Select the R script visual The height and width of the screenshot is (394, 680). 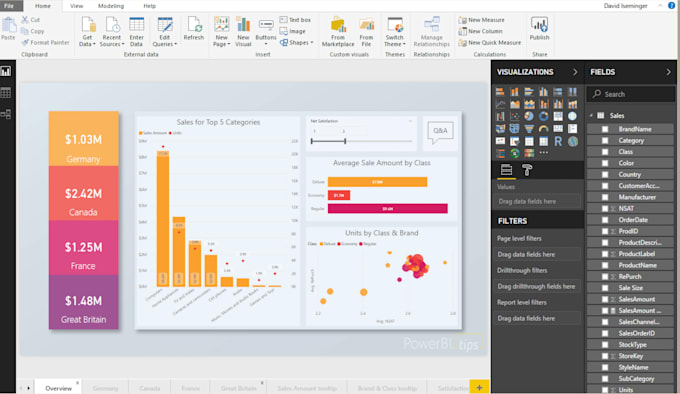(558, 141)
